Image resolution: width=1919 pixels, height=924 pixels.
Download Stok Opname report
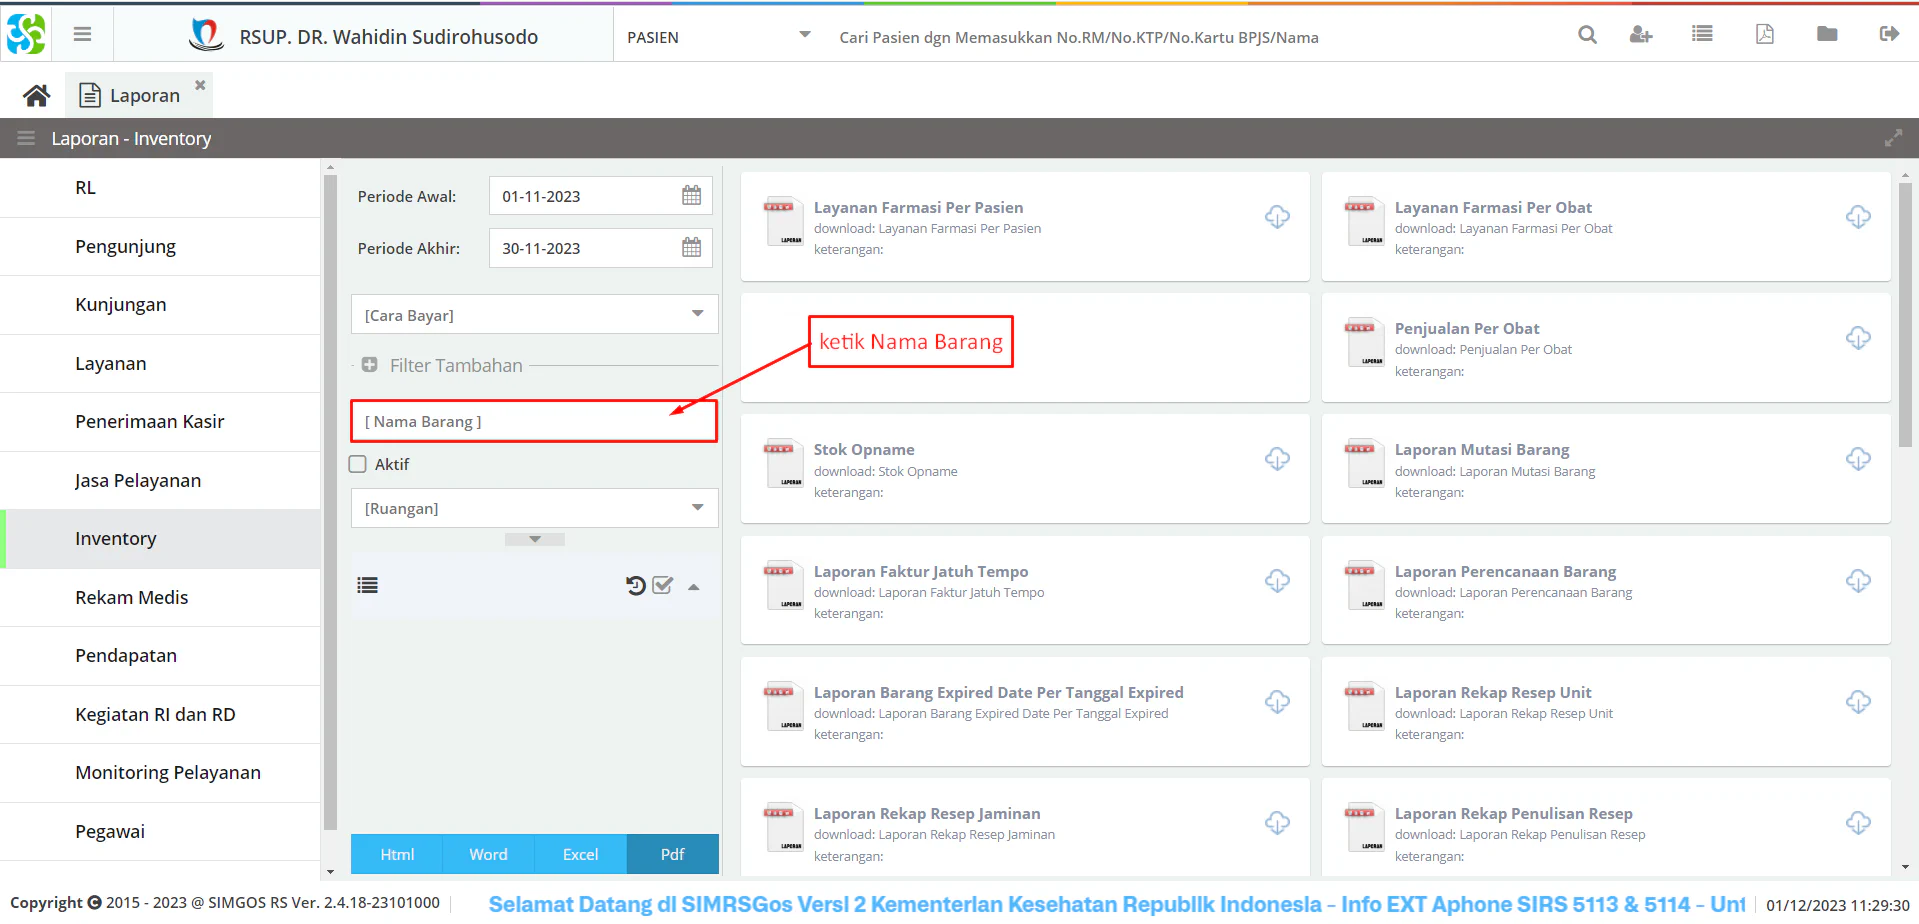1277,459
